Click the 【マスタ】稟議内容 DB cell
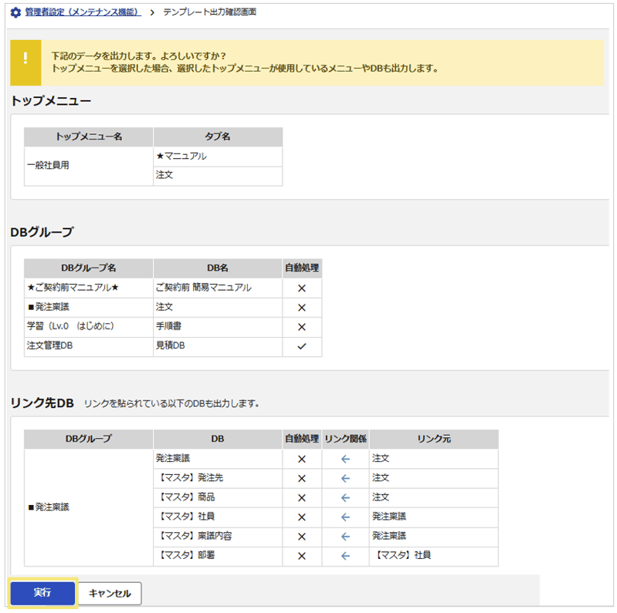 click(x=218, y=536)
